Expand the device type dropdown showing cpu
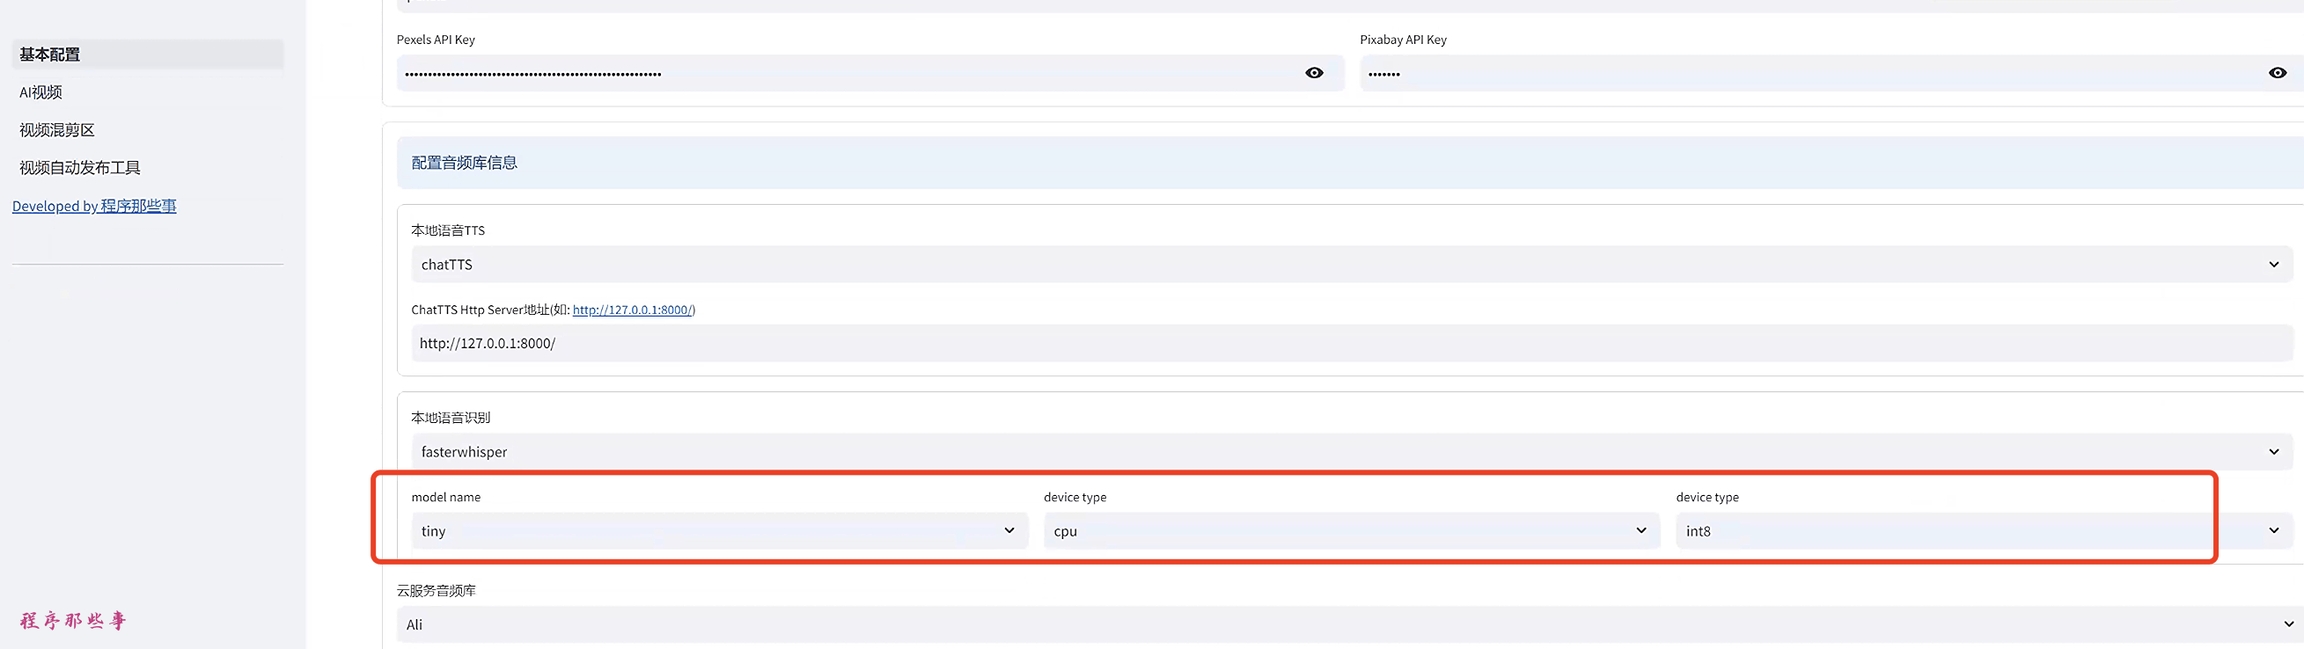The width and height of the screenshot is (2304, 649). (1351, 531)
